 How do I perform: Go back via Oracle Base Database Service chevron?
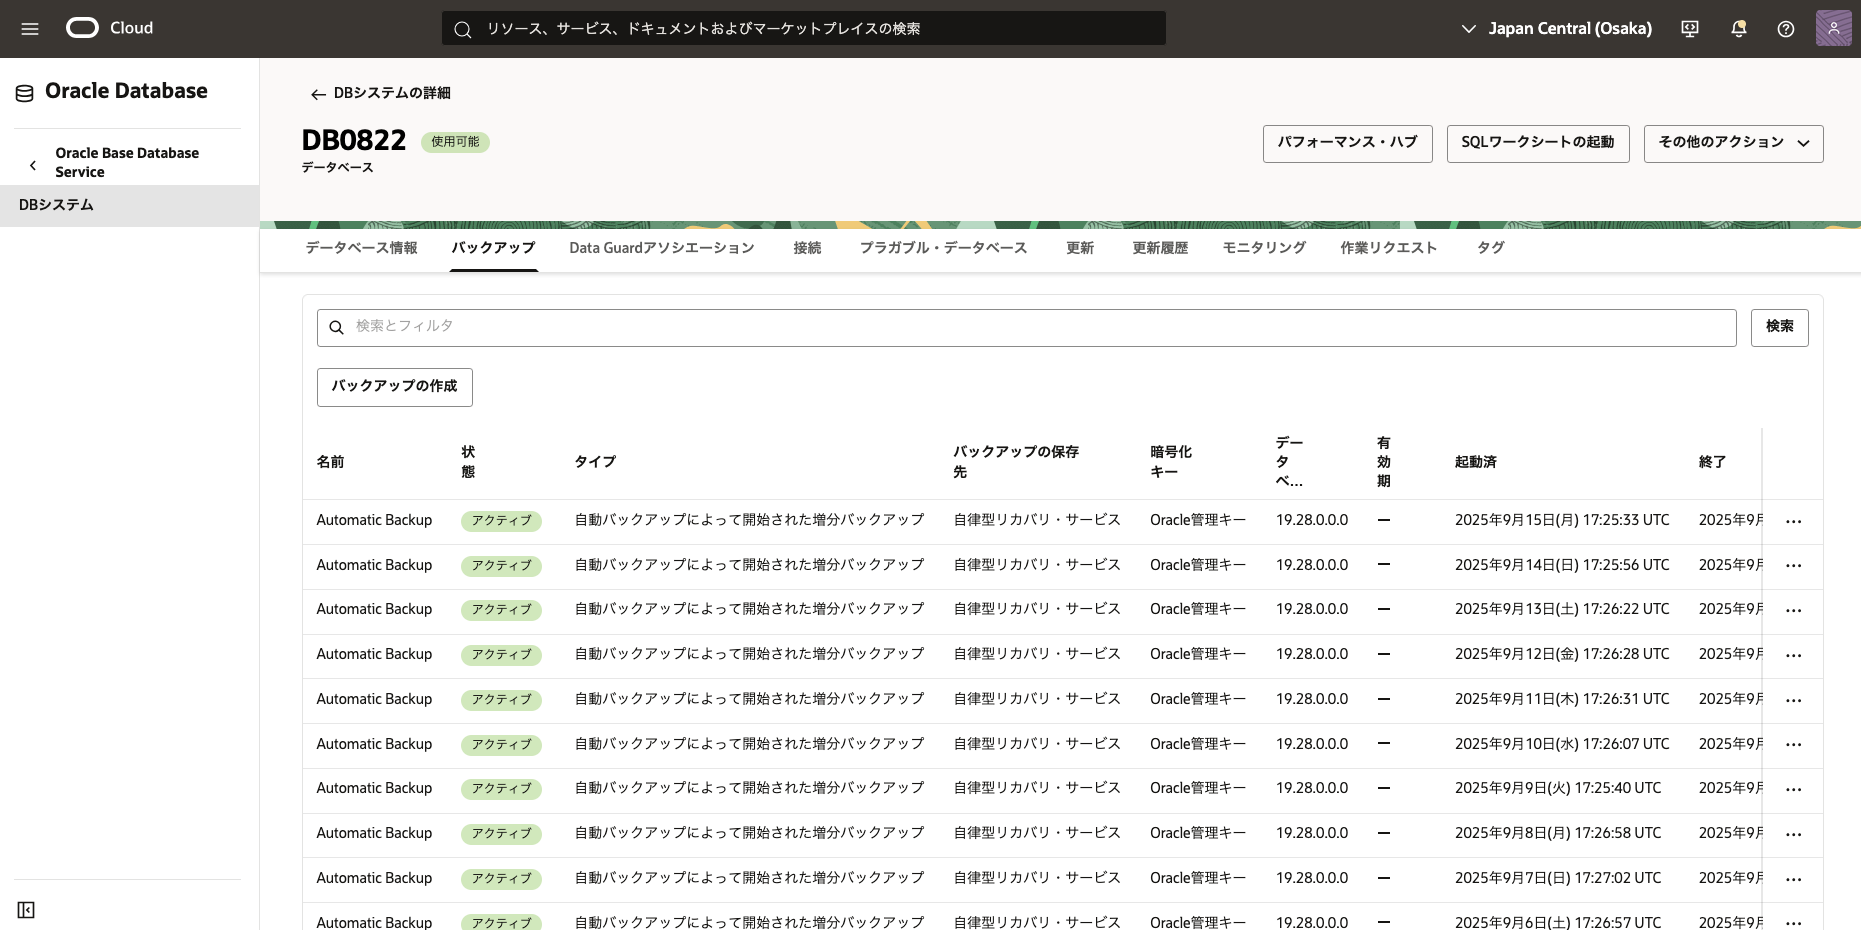[x=33, y=165]
